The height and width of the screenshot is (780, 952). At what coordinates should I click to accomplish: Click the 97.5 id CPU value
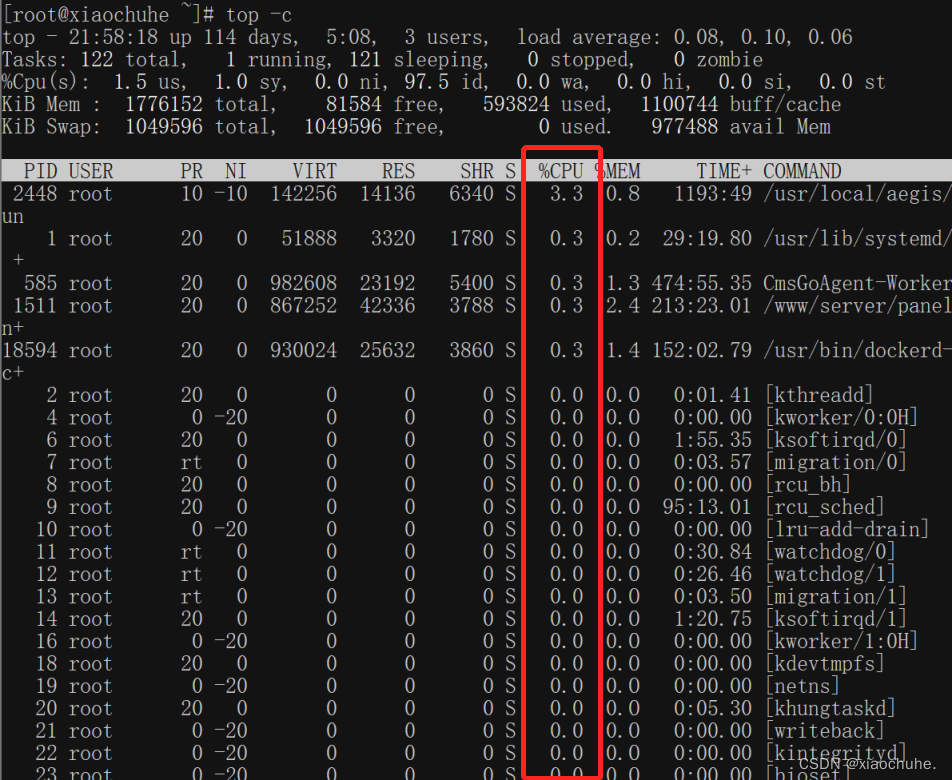coord(444,82)
